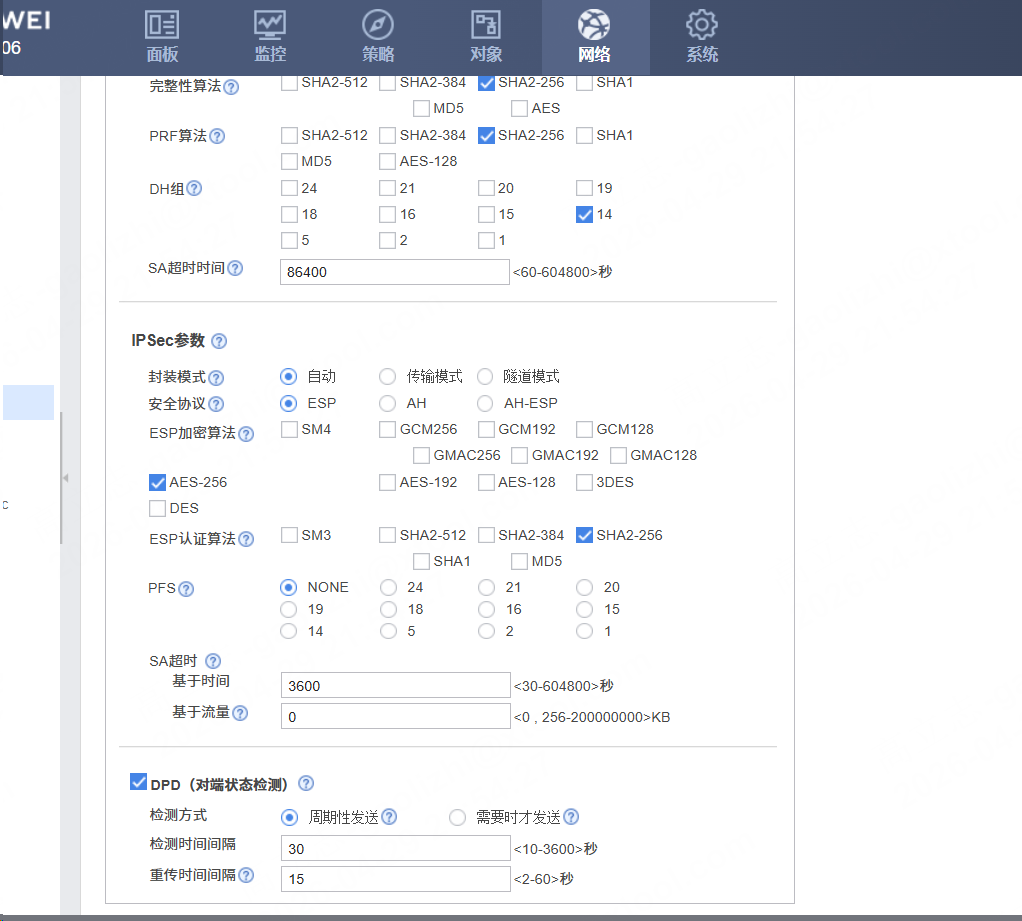Click help icon beside PFS label

click(185, 589)
